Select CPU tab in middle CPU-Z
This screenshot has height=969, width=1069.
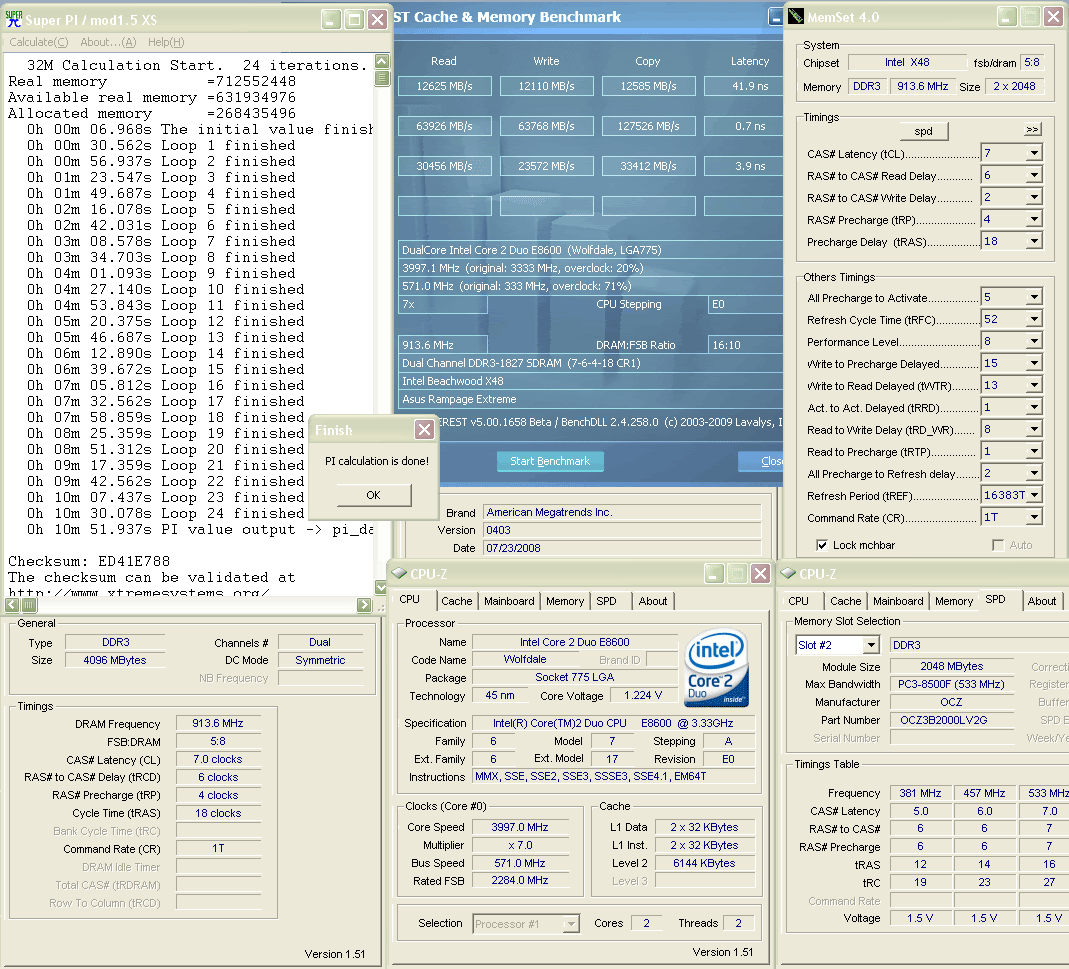409,599
